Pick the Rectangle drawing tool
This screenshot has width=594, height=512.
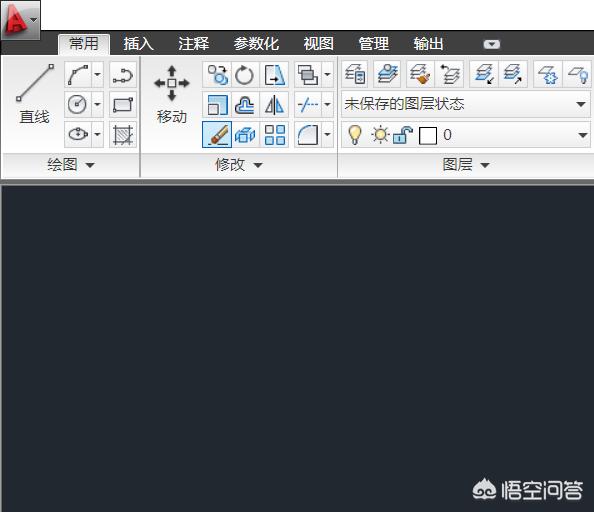tap(123, 105)
